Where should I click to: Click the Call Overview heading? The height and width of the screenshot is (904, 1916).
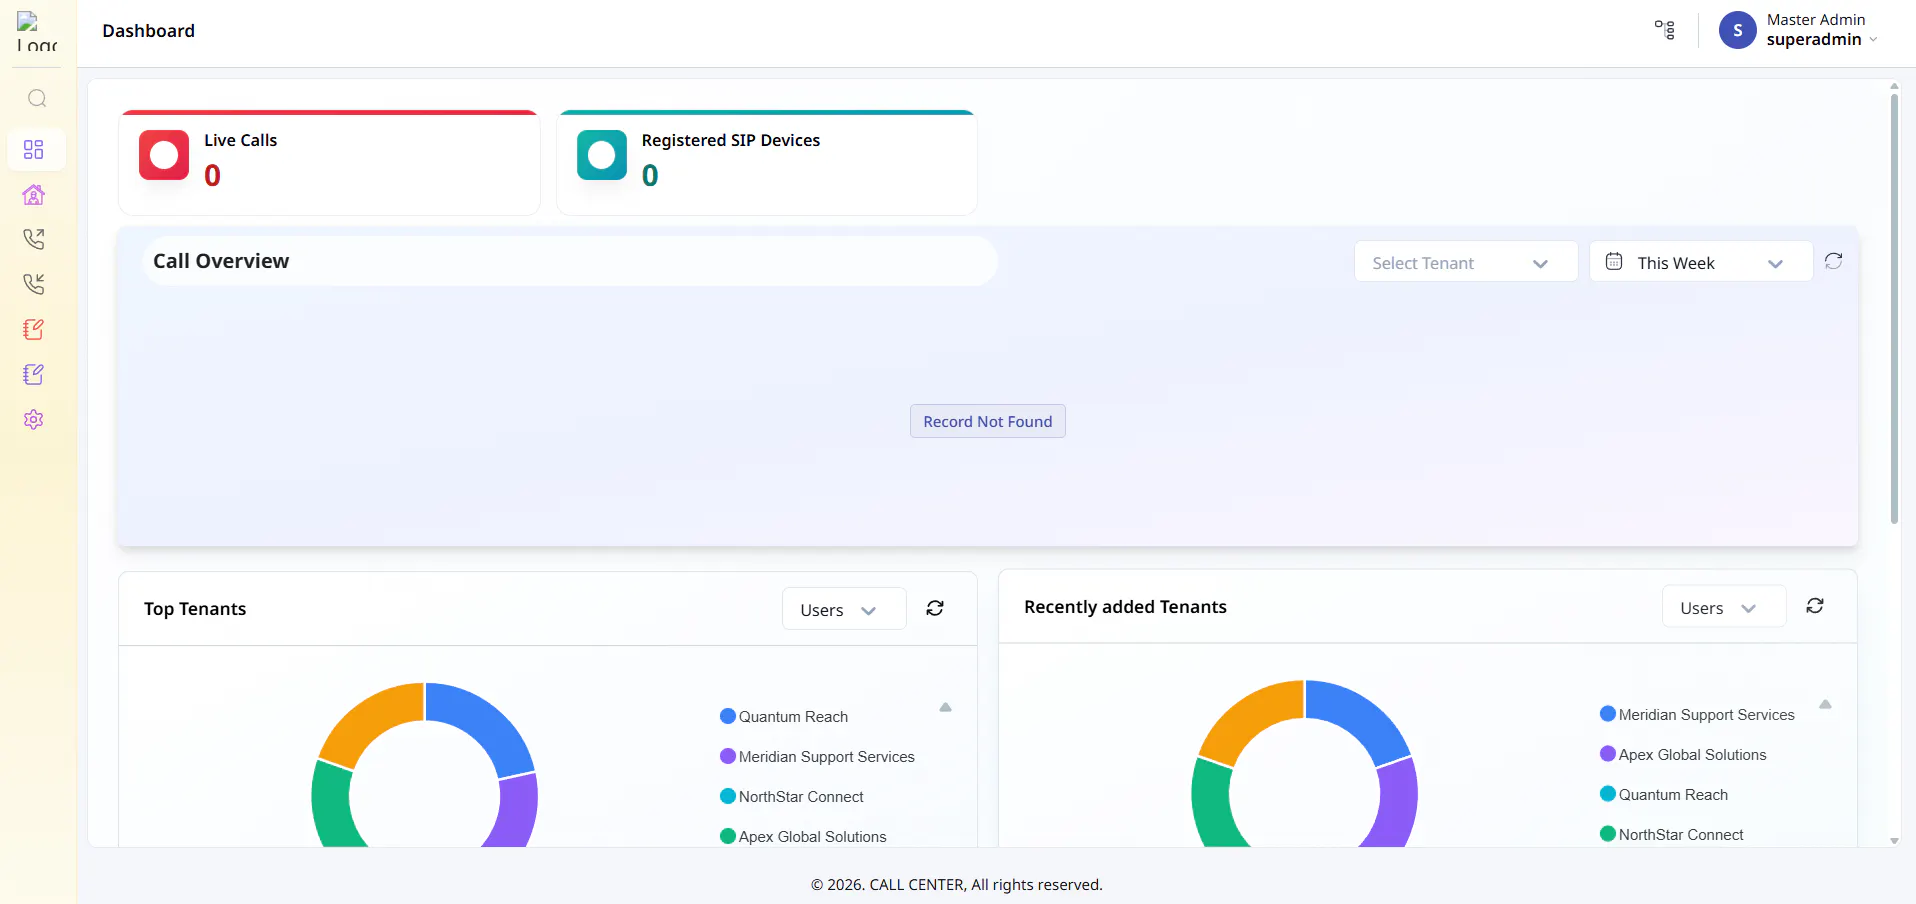[x=221, y=261]
